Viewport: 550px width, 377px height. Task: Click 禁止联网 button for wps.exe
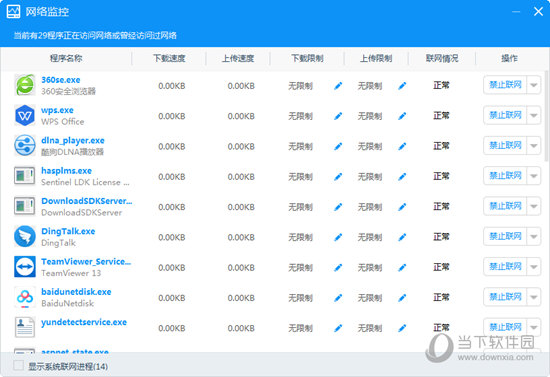[505, 115]
